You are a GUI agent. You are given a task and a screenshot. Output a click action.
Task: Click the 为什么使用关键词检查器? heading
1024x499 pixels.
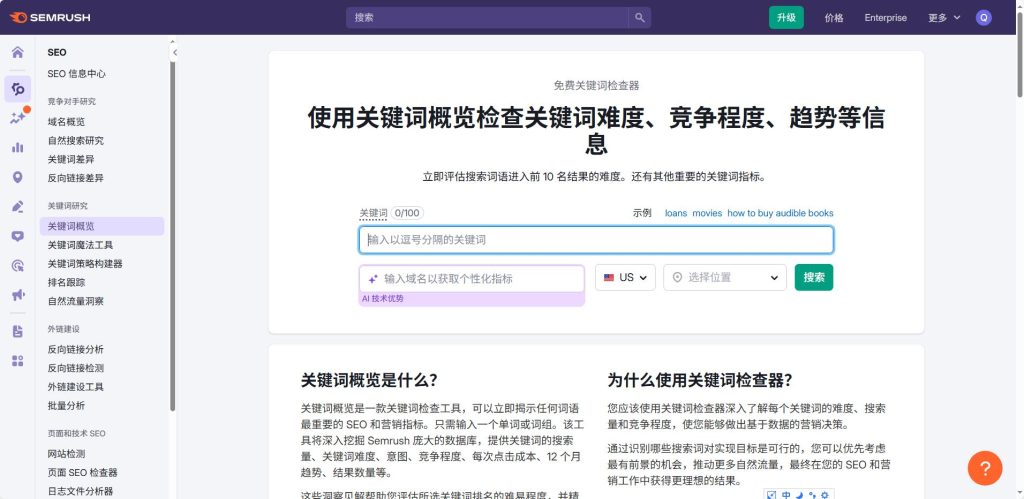click(x=700, y=380)
